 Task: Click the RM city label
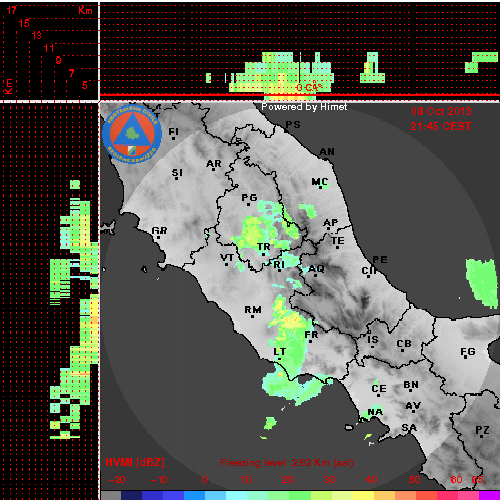[x=253, y=310]
